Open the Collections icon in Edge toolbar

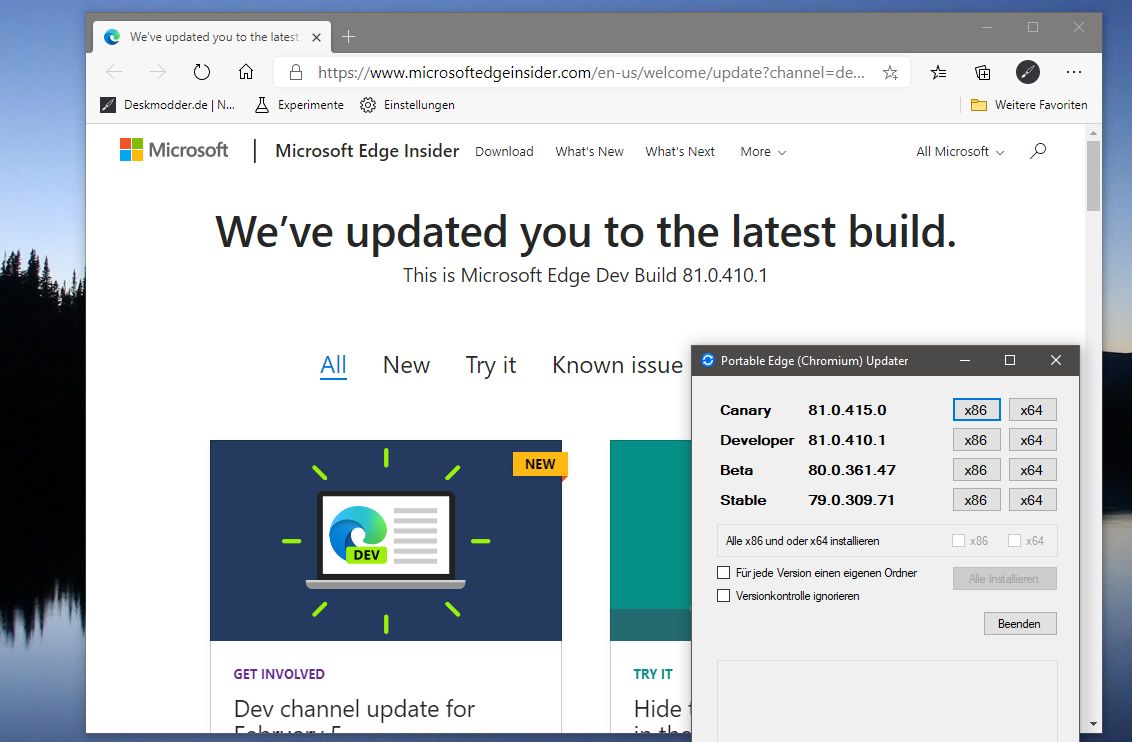983,72
